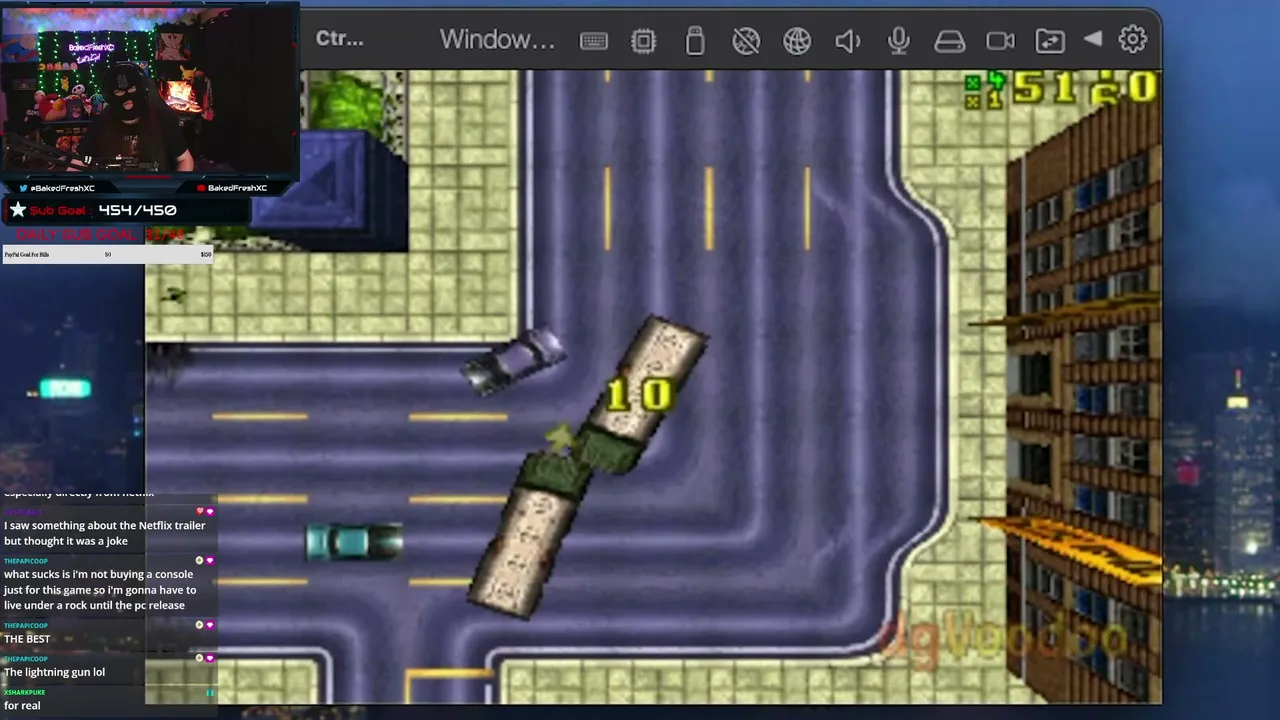
Task: Click the CPU chip icon in the toolbar
Action: [644, 41]
